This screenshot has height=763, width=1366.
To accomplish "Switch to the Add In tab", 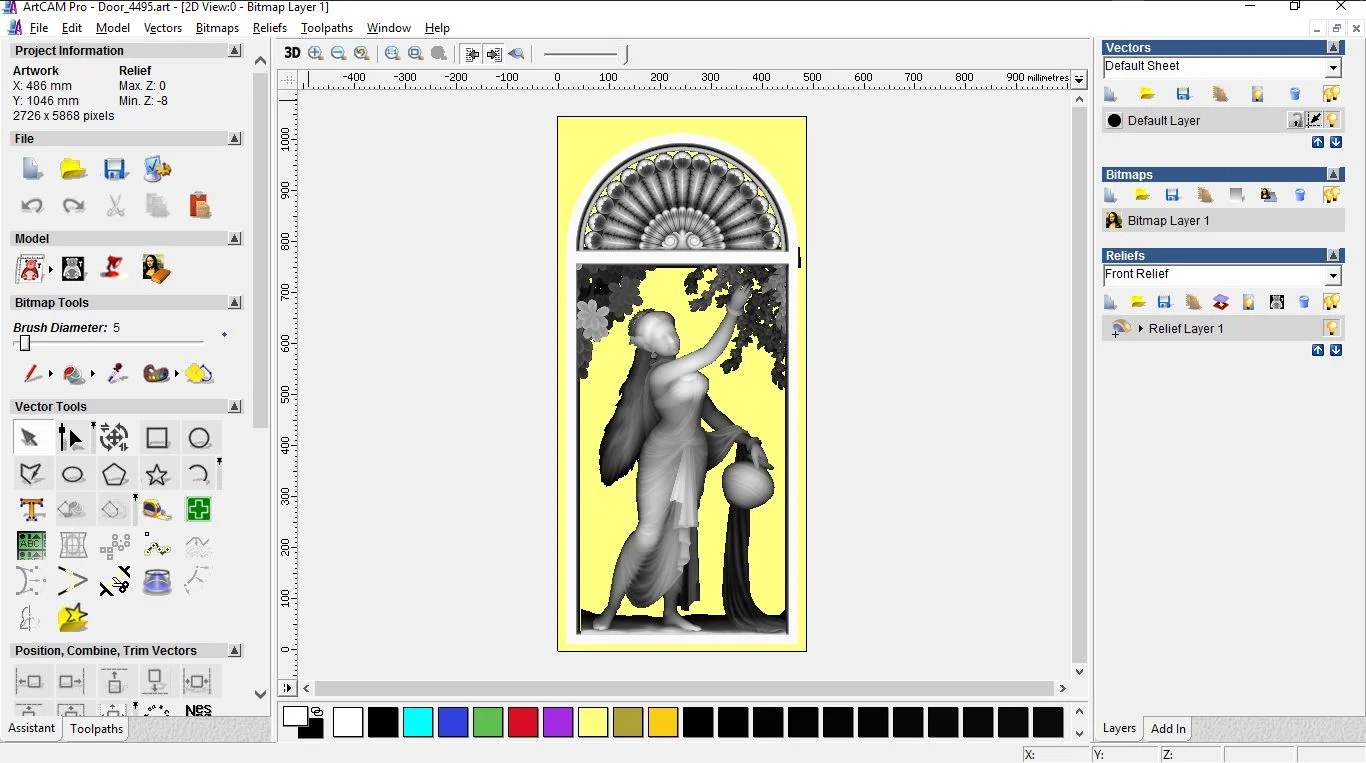I will click(1167, 729).
